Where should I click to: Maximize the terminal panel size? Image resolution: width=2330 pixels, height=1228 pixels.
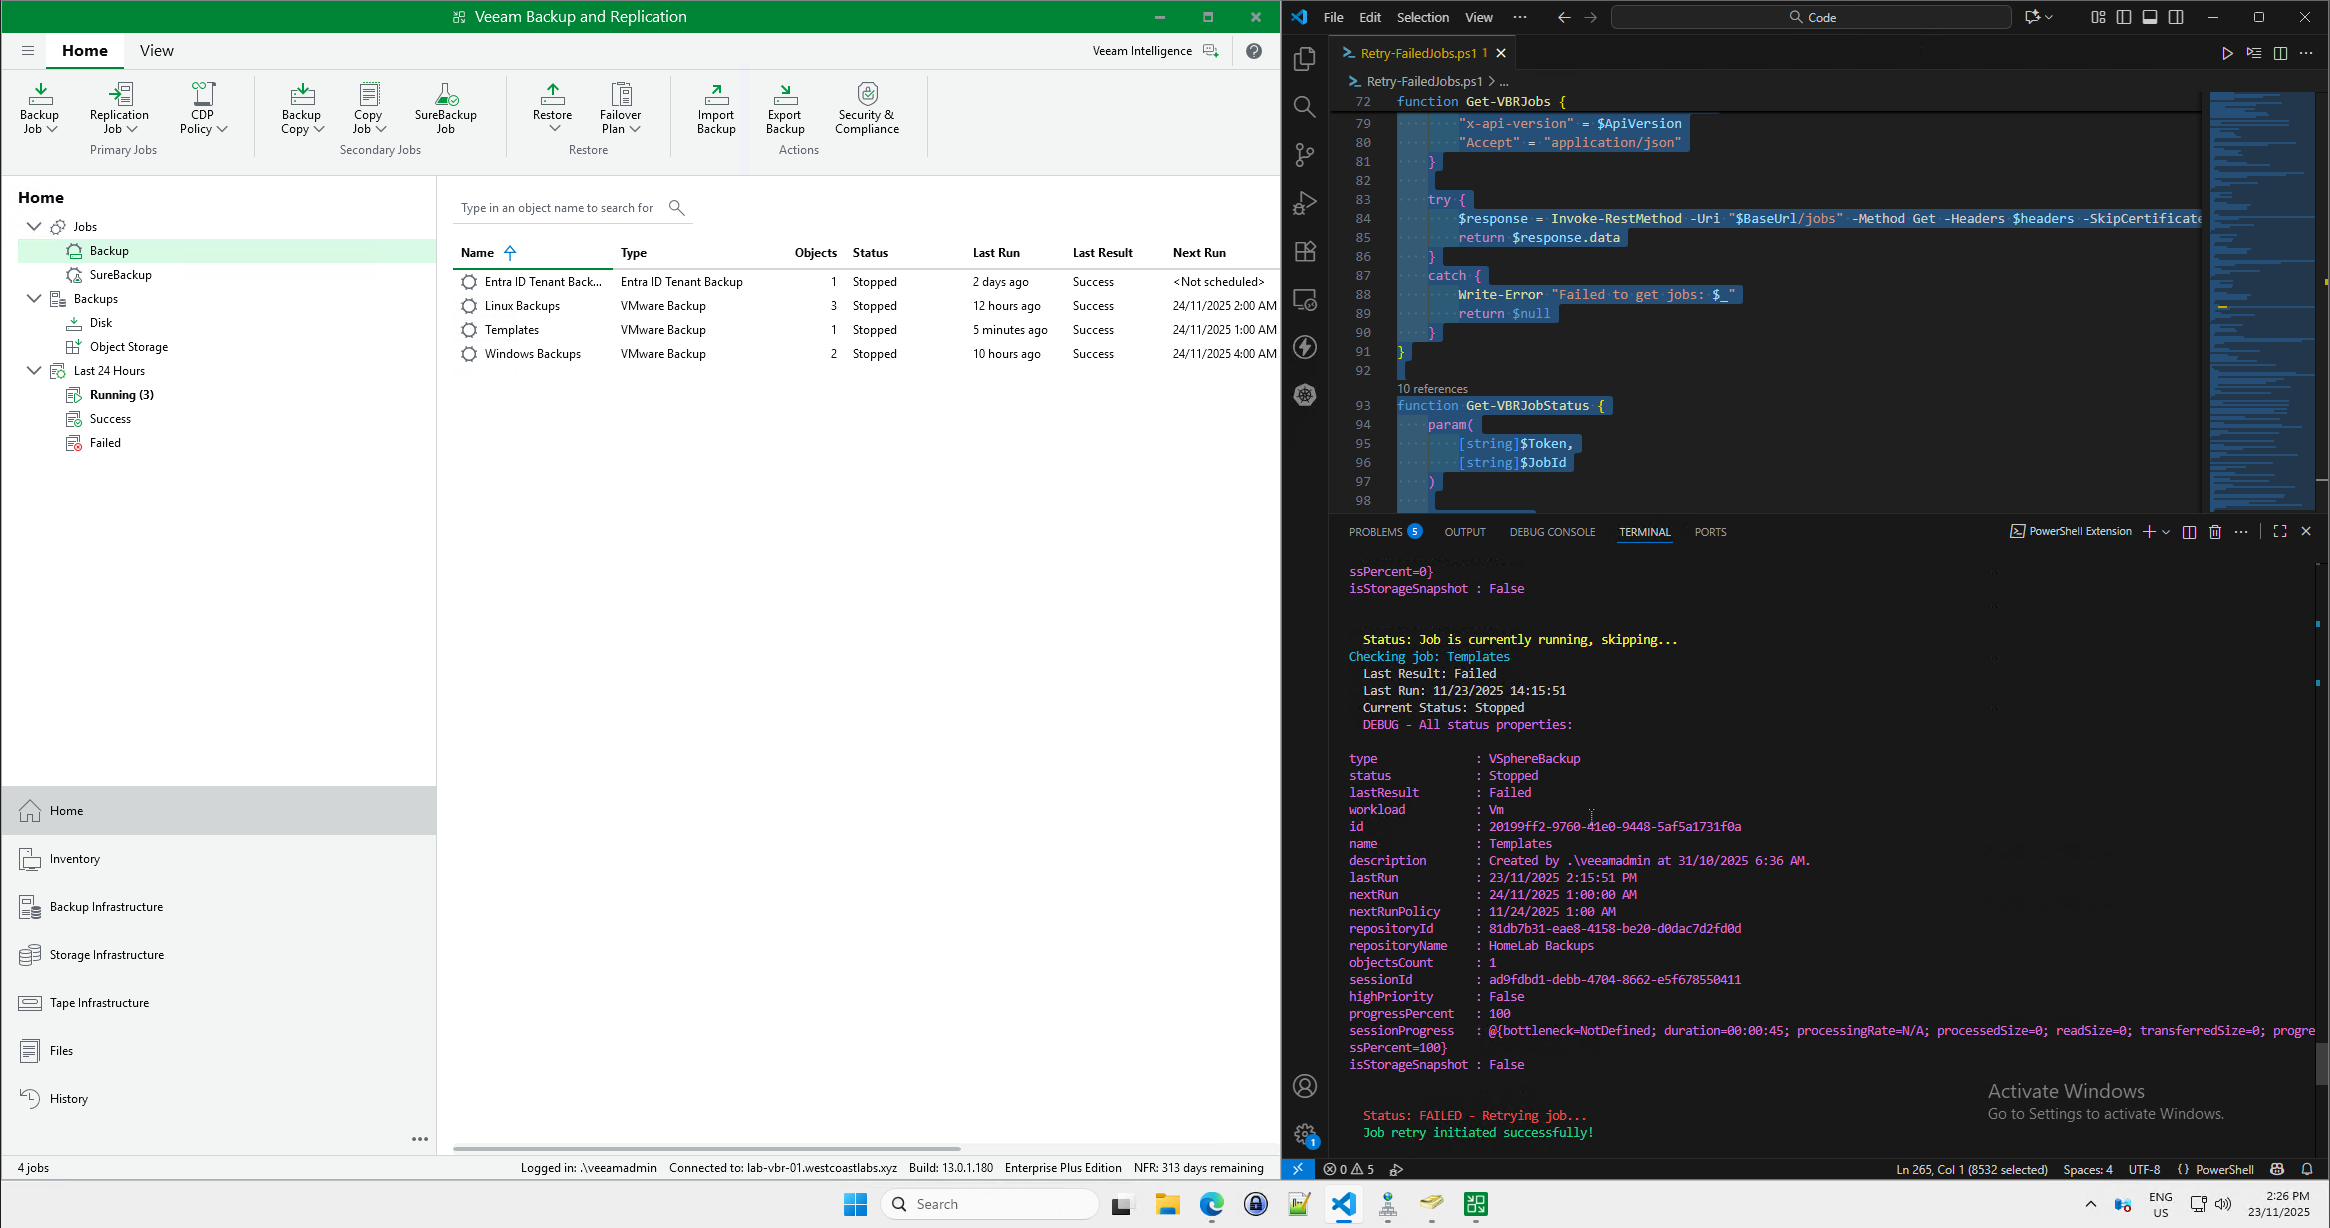tap(2280, 532)
